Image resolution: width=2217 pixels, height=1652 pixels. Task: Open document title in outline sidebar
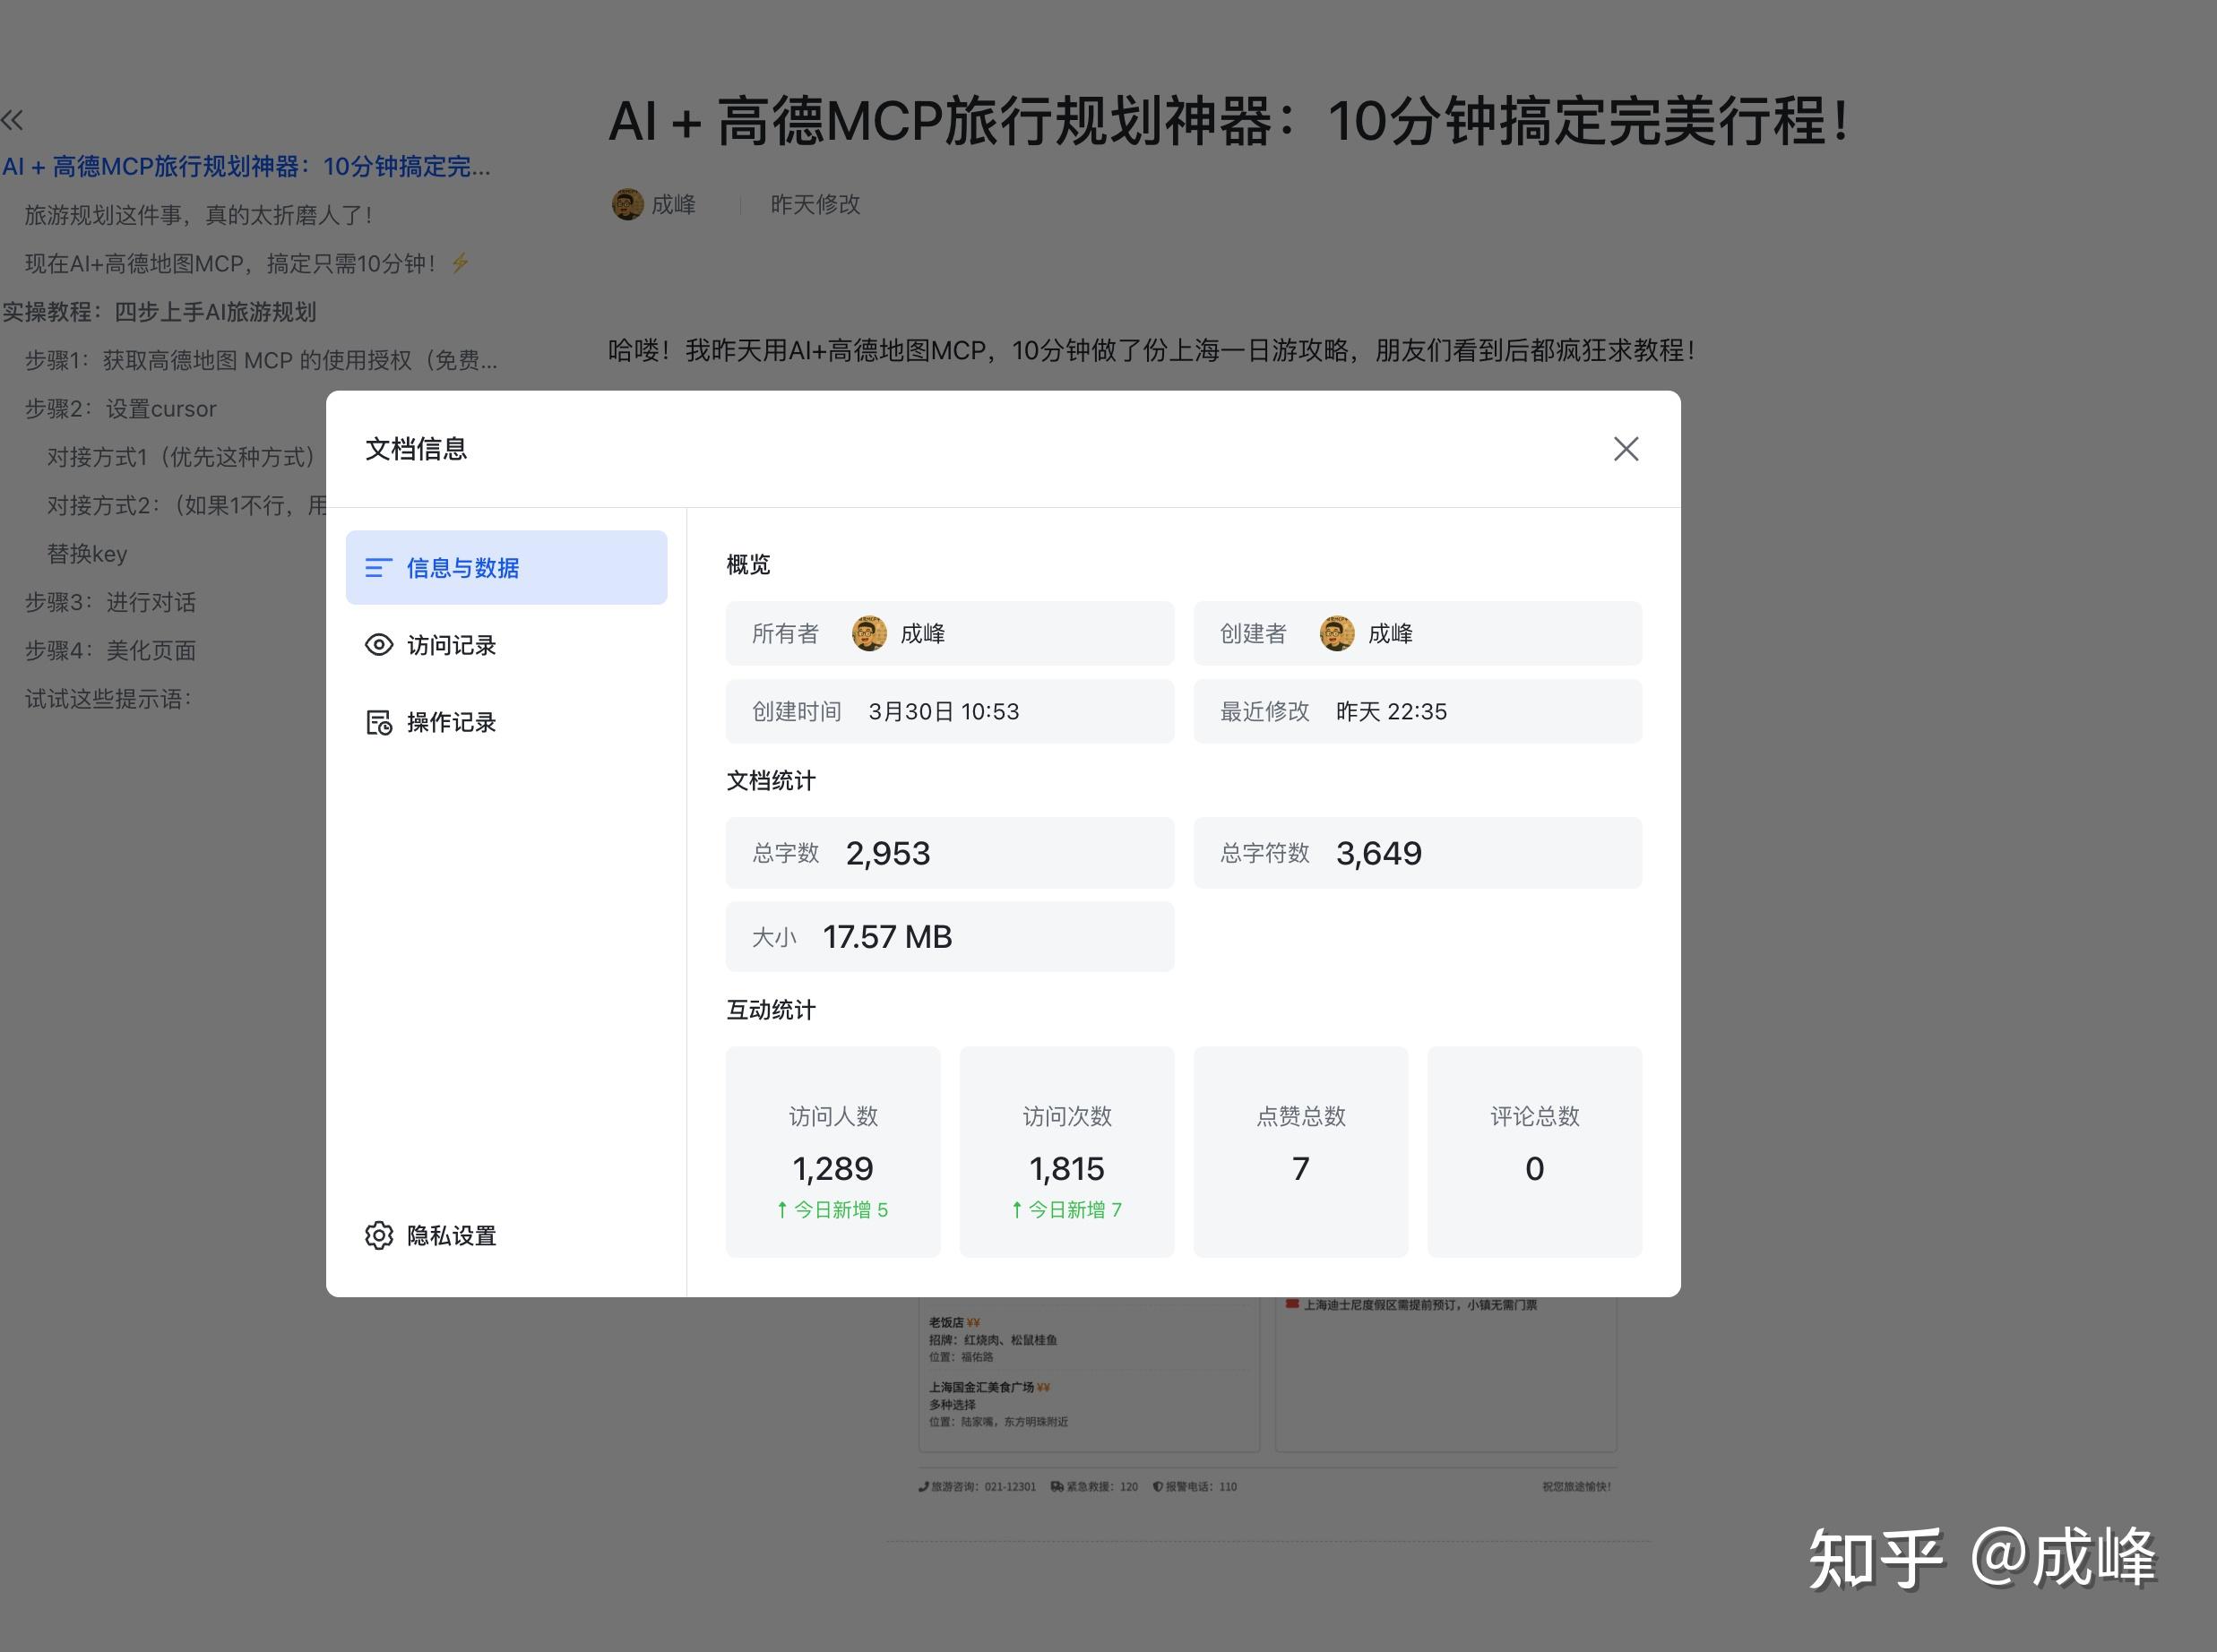click(x=246, y=167)
